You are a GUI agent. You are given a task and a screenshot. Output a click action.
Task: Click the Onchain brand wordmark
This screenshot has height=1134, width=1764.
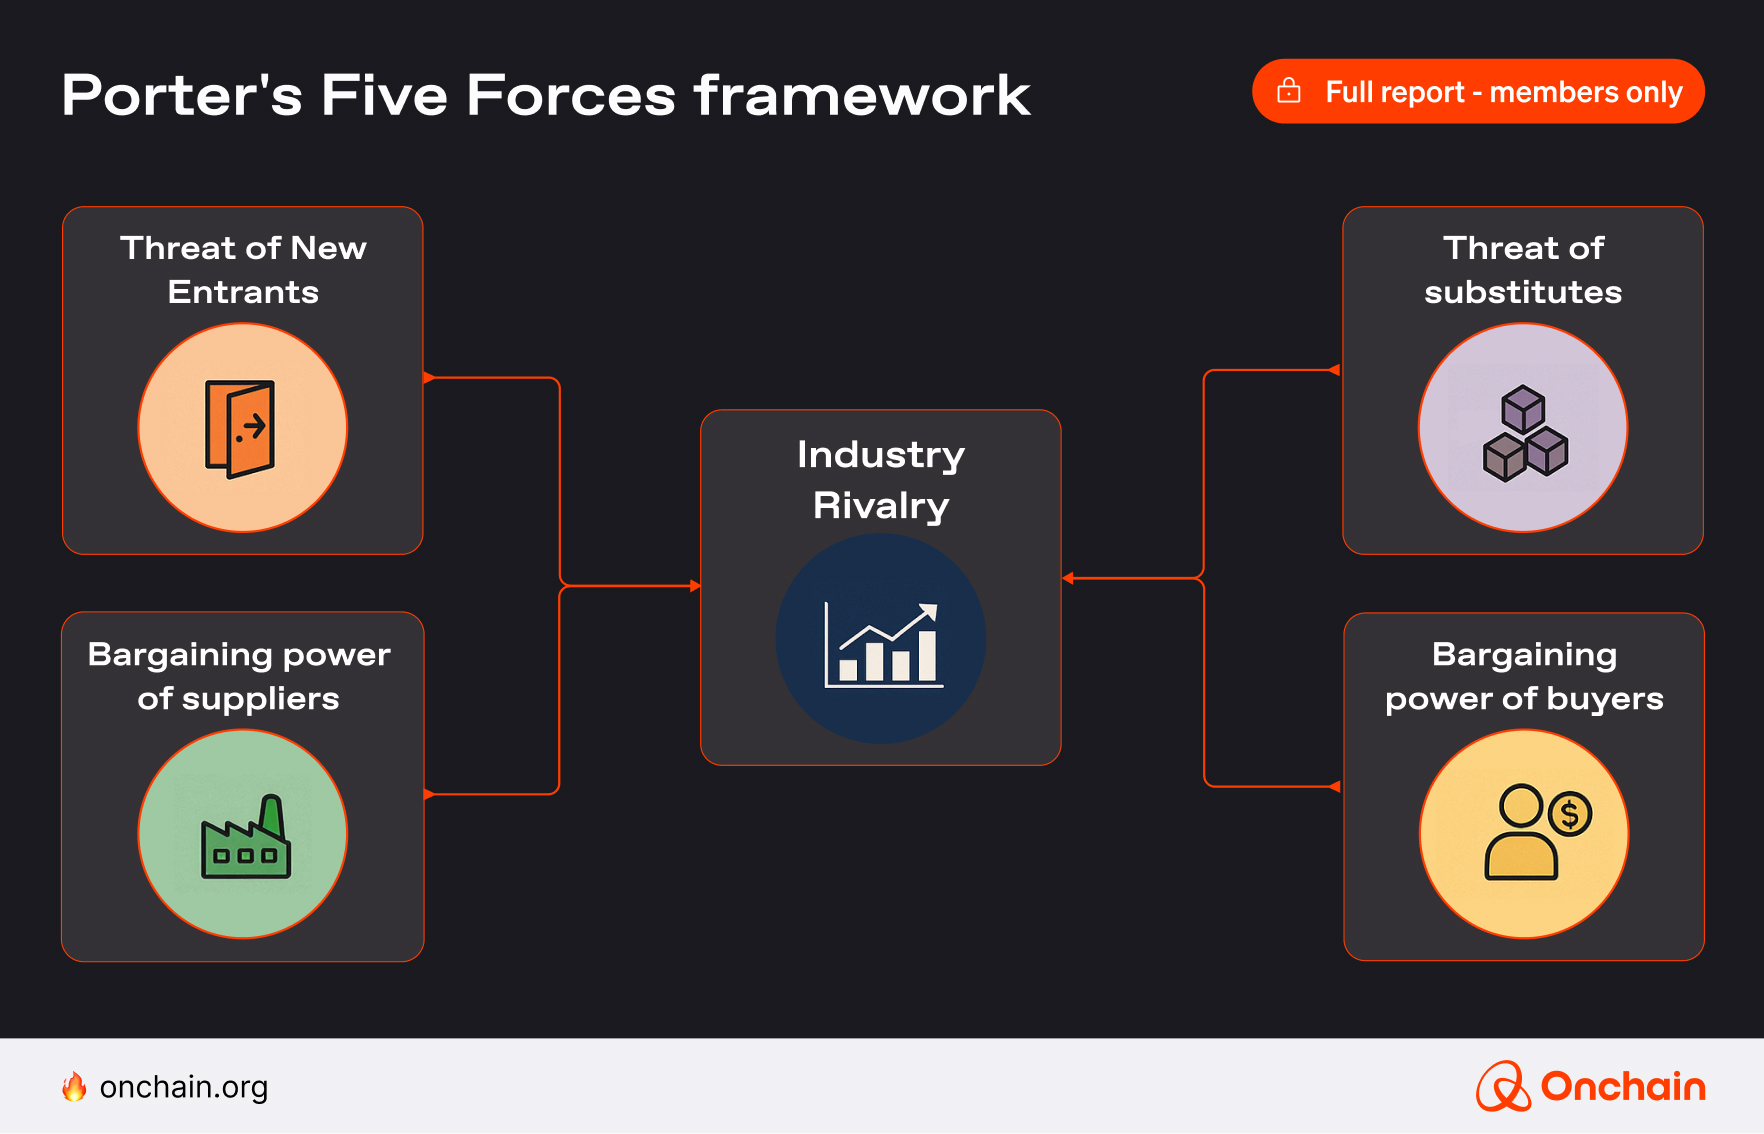1623,1087
